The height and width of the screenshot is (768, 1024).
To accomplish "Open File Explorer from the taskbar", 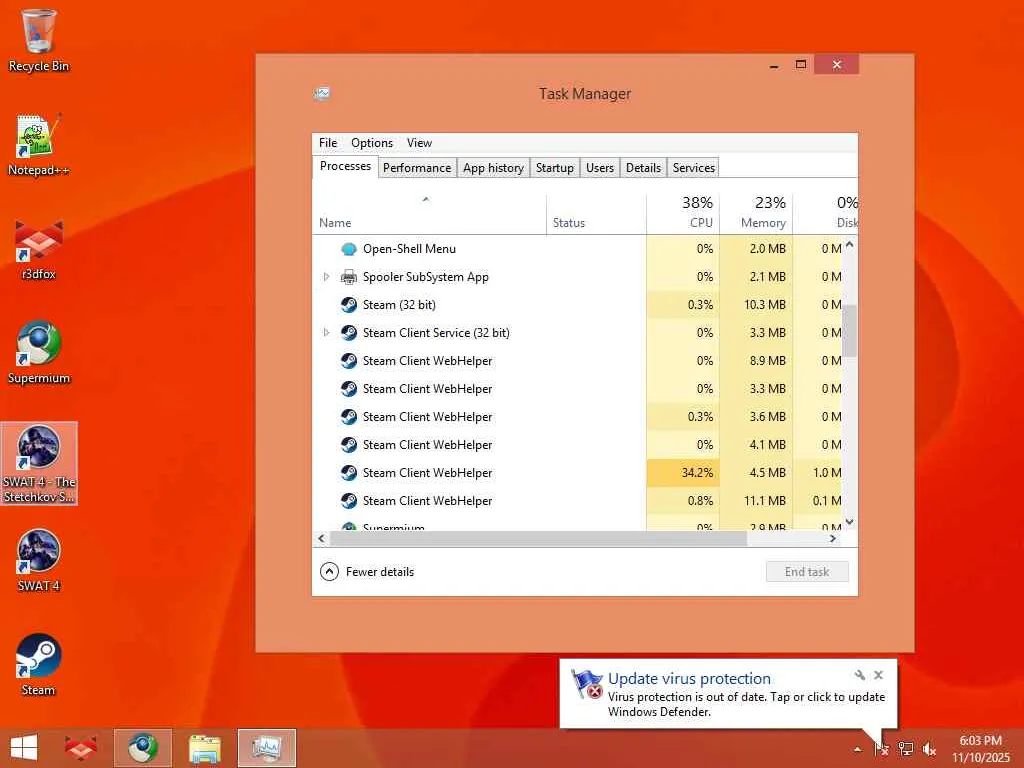I will 205,748.
